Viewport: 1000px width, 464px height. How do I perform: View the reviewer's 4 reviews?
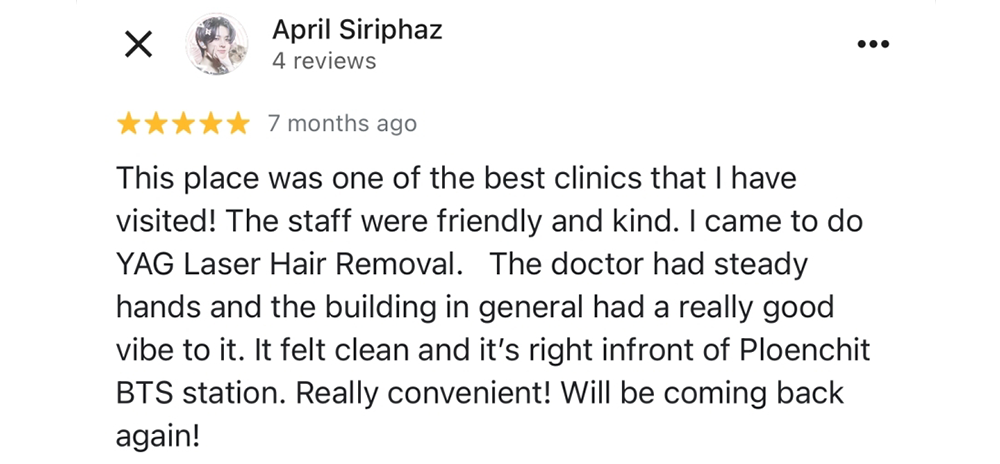[x=324, y=61]
